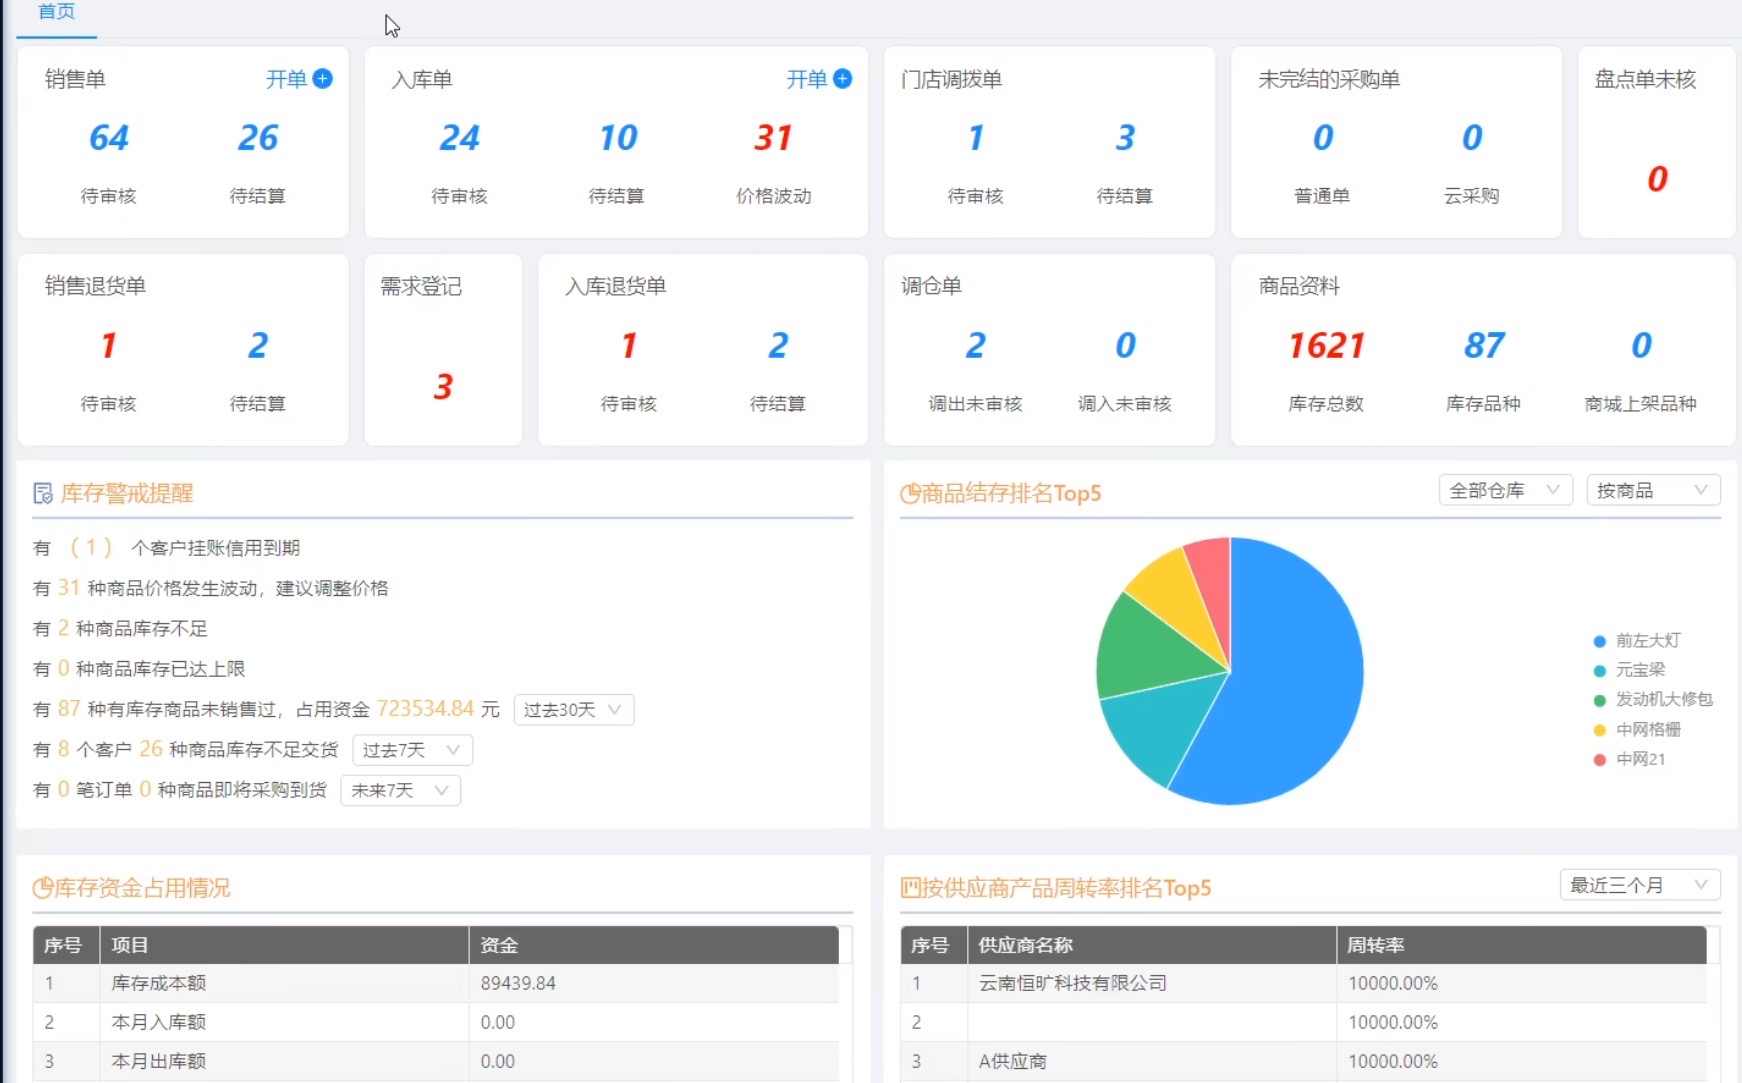Open the 64 待审核 sales orders
Viewport: 1742px width, 1083px height.
(109, 138)
